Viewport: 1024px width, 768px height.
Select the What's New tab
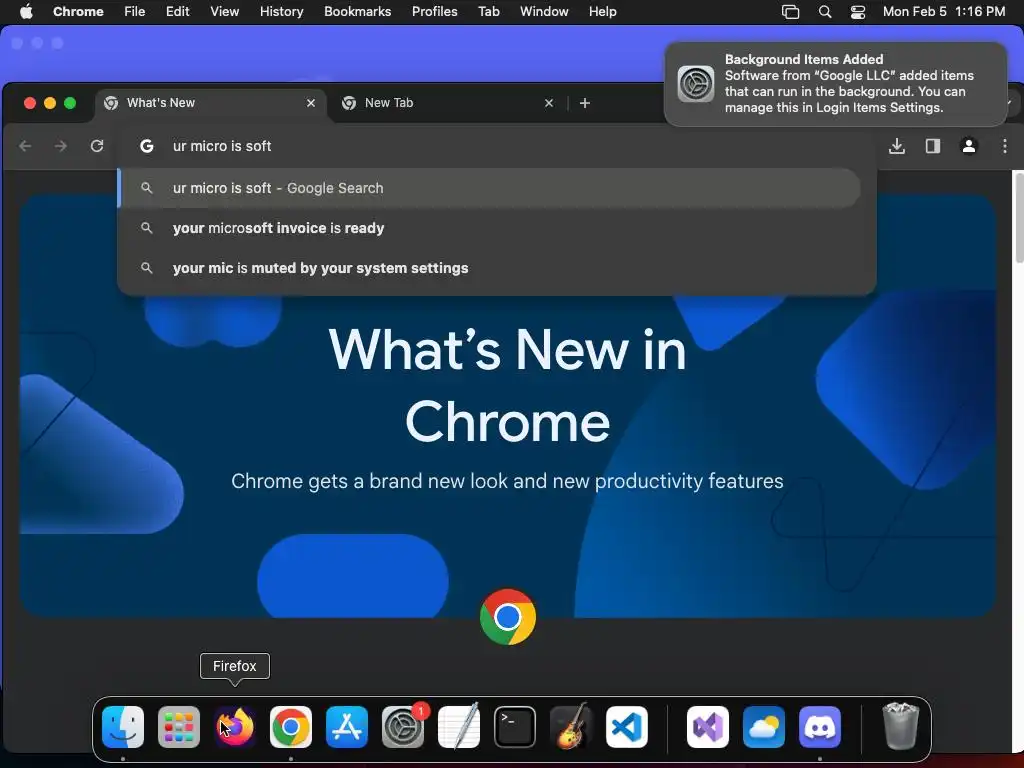pos(209,103)
